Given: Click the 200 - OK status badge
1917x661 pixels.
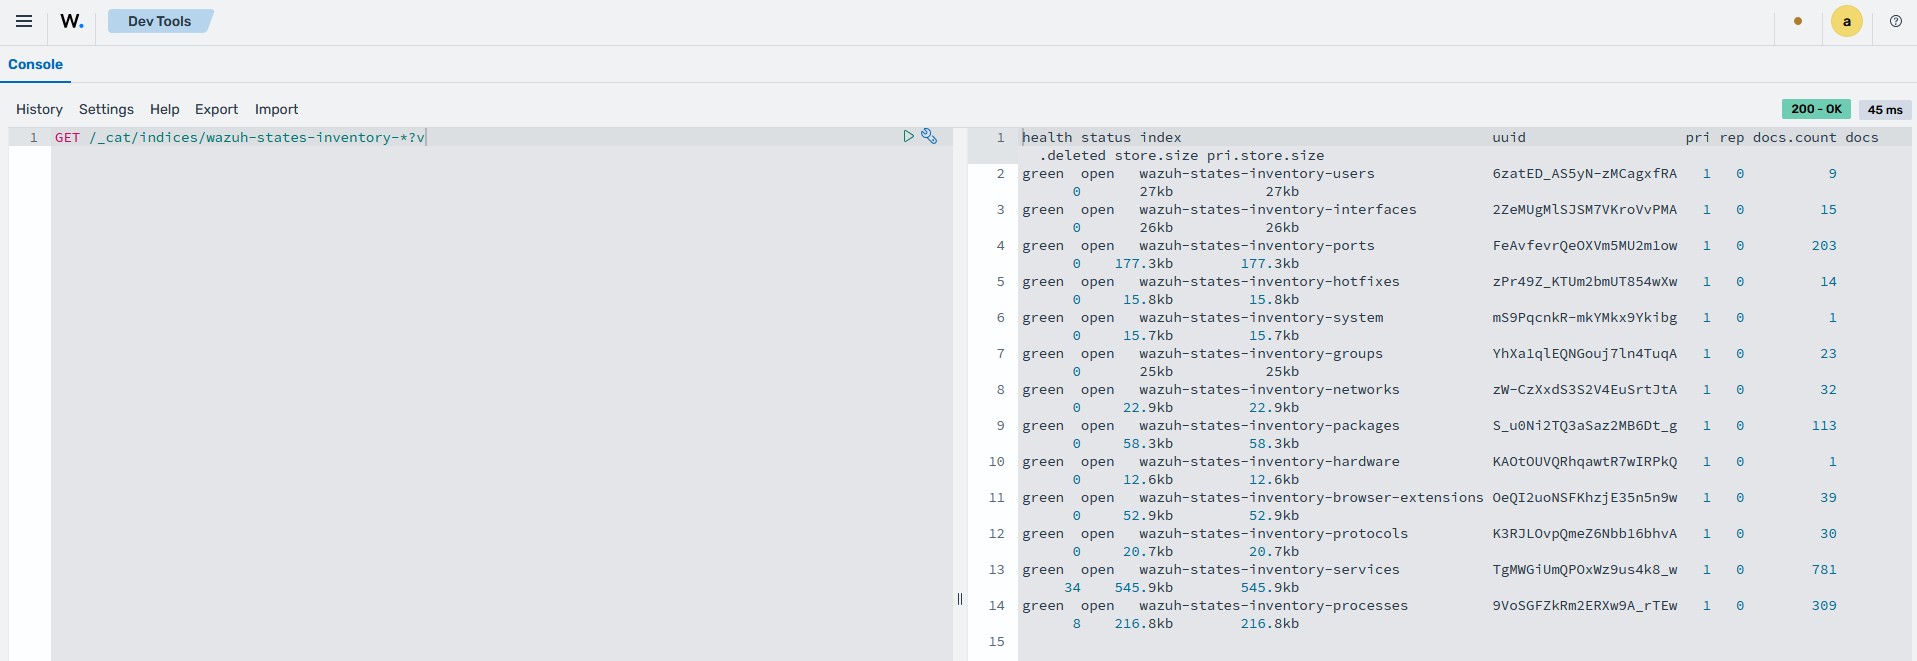Looking at the screenshot, I should pyautogui.click(x=1816, y=109).
